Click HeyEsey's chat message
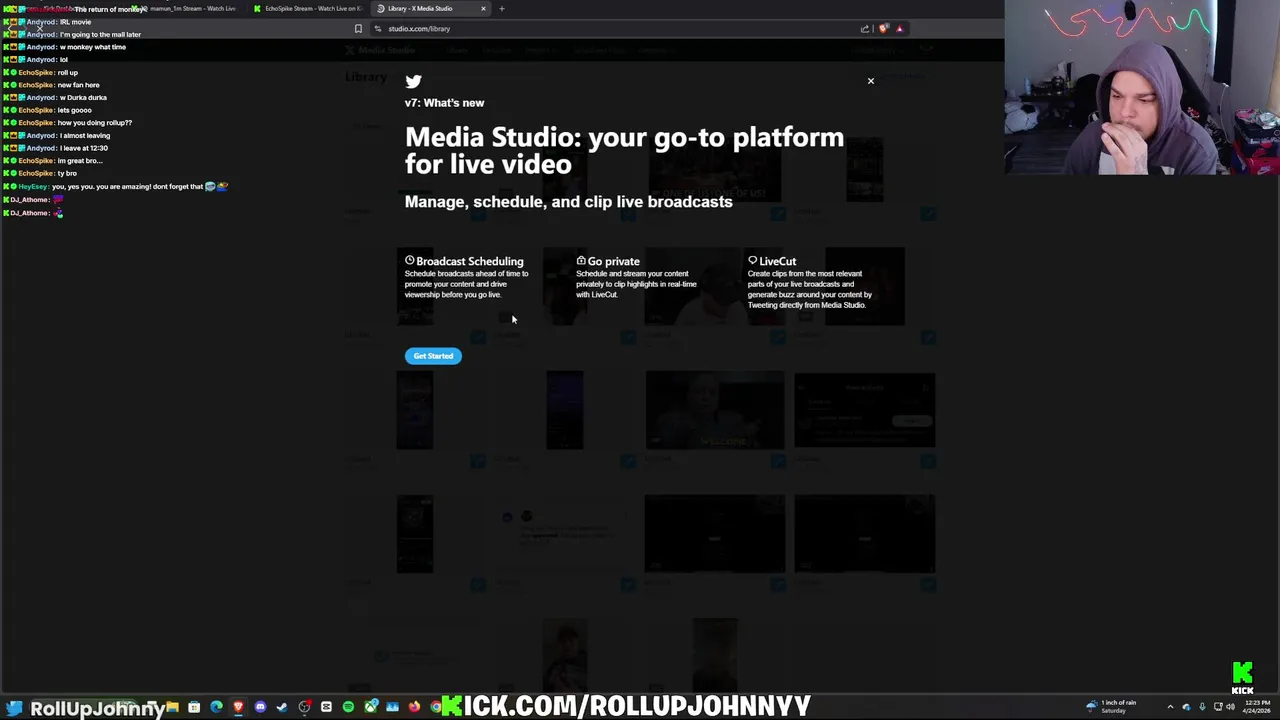The height and width of the screenshot is (720, 1280). click(116, 186)
